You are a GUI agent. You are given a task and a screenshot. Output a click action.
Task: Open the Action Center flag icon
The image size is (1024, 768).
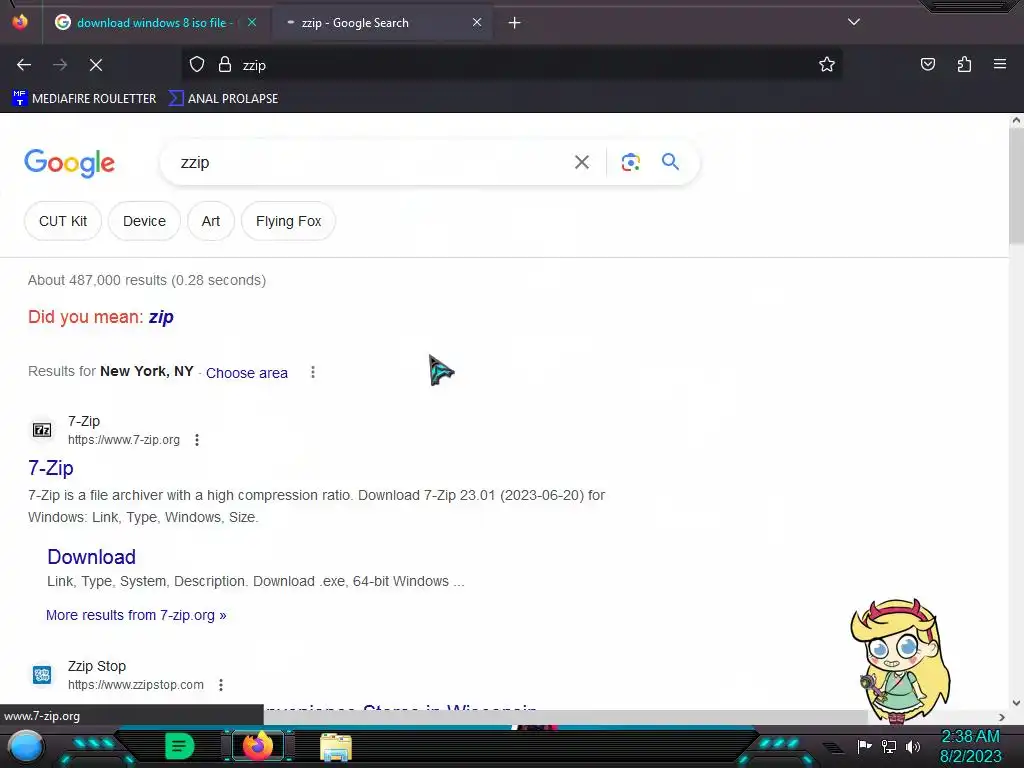click(864, 746)
